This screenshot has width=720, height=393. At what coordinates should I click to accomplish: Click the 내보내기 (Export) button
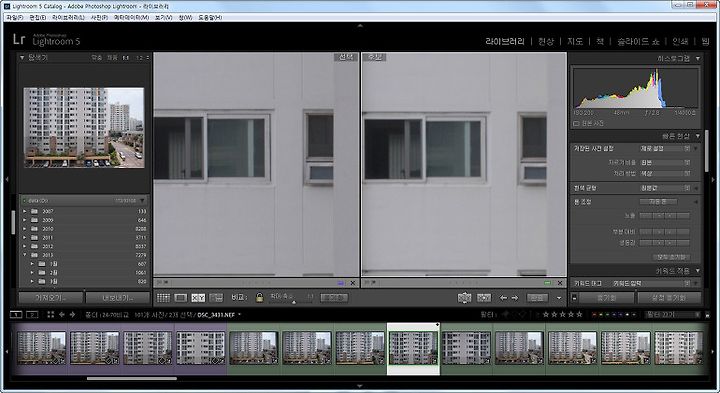click(118, 298)
